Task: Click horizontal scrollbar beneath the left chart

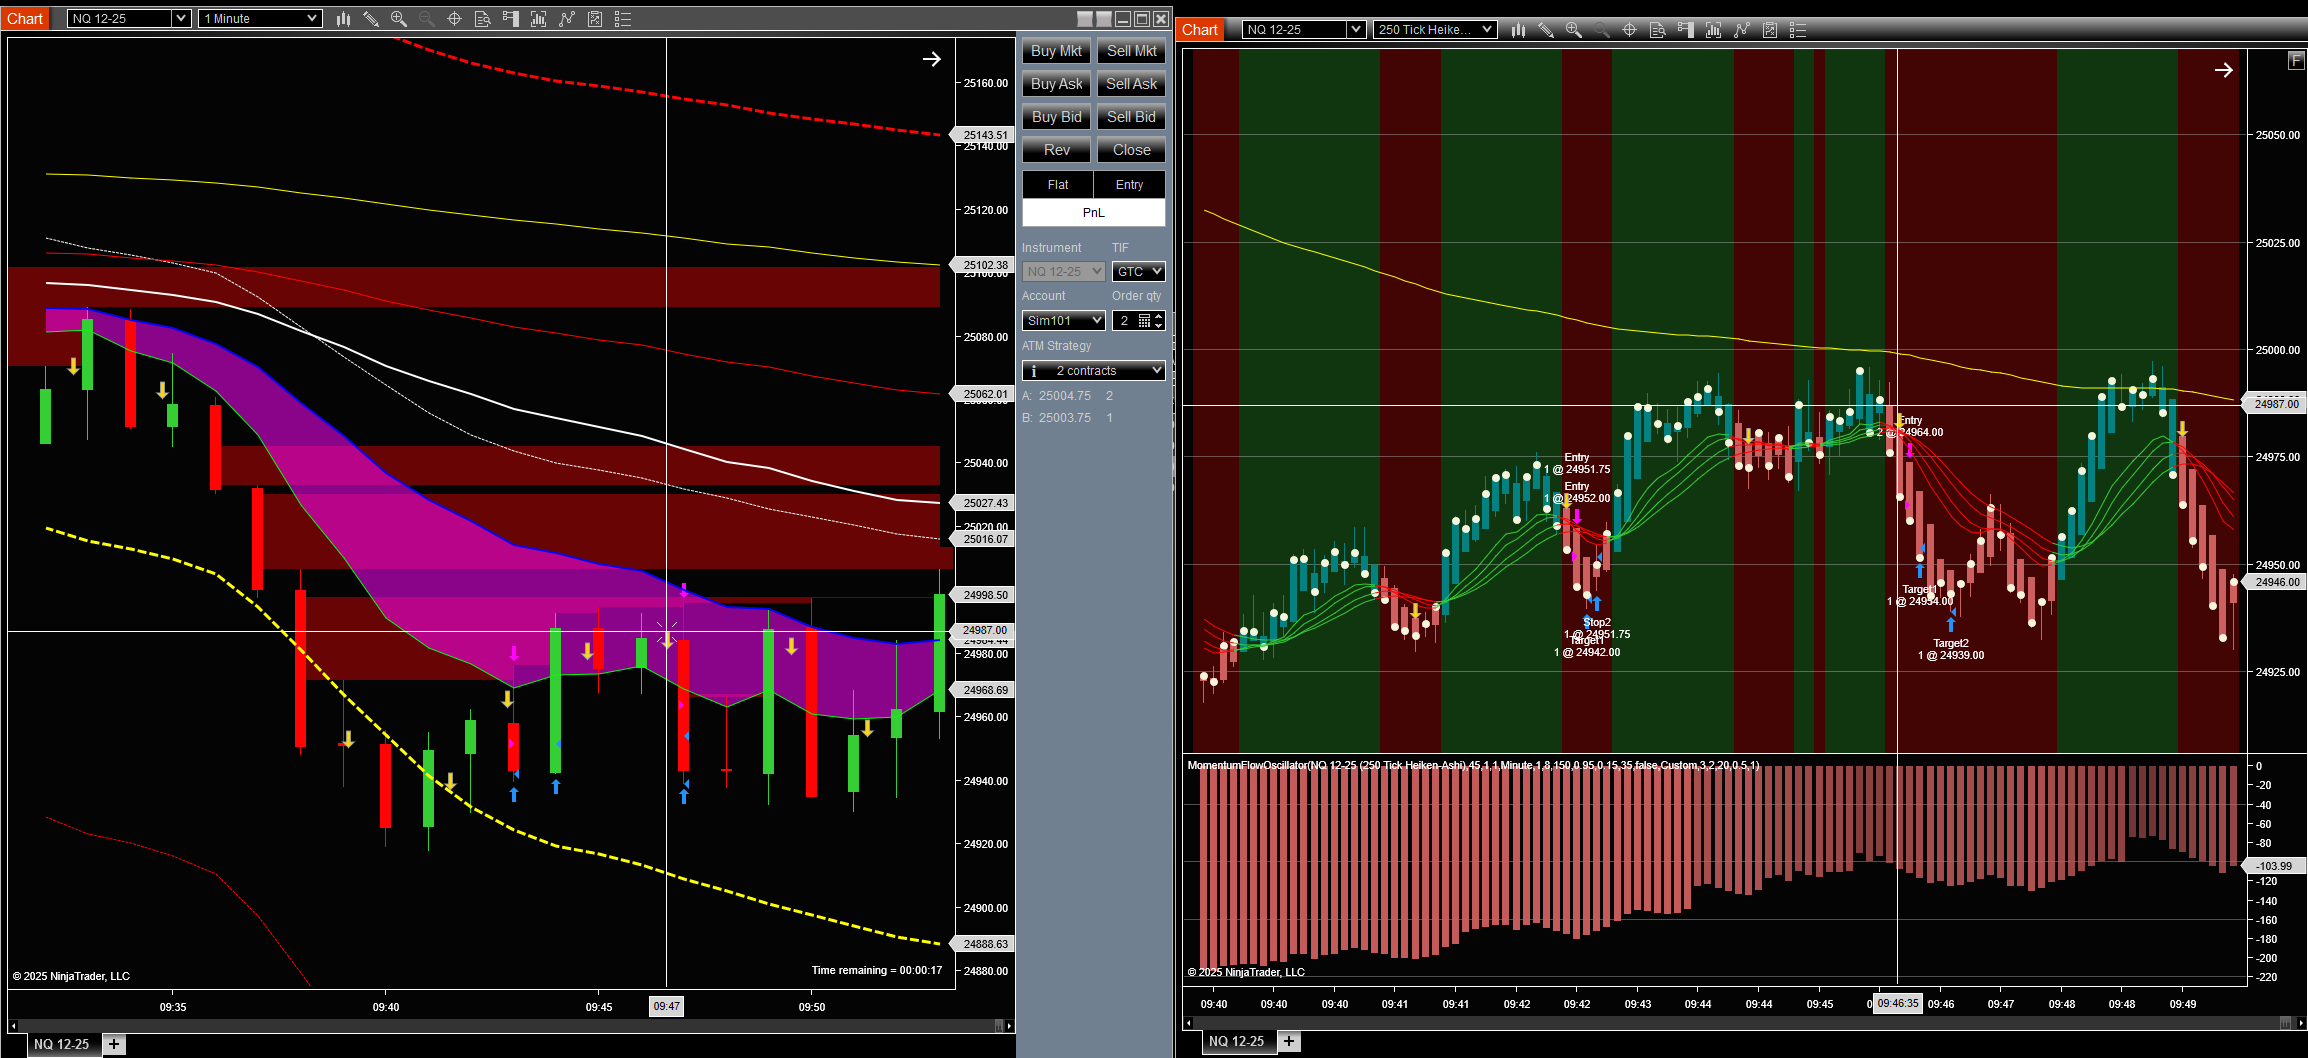Action: click(500, 1026)
